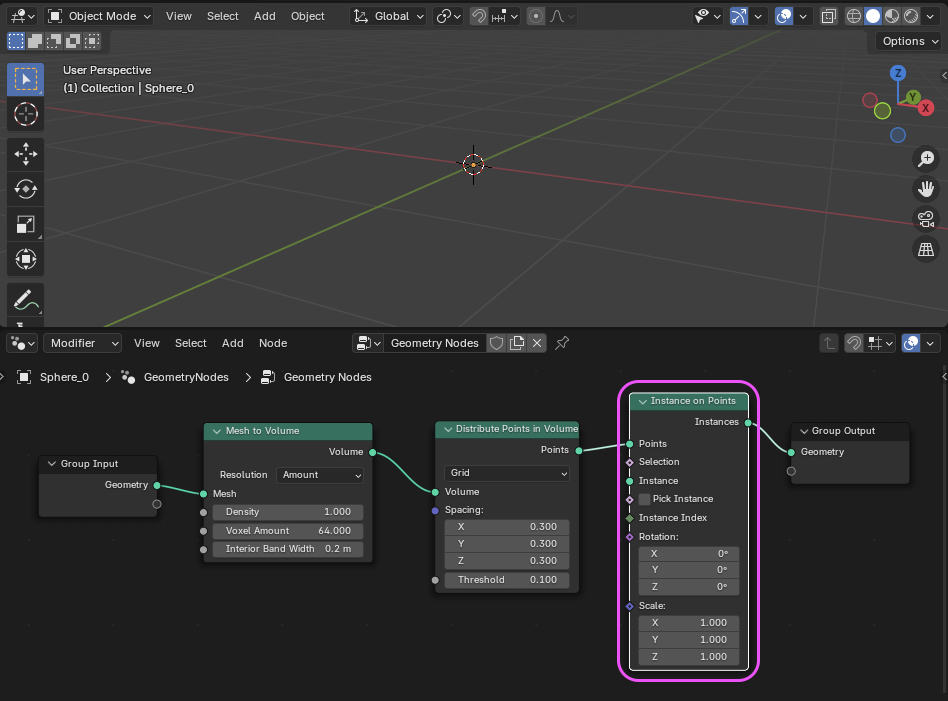Image resolution: width=948 pixels, height=701 pixels.
Task: Open the Object Mode dropdown
Action: 100,16
